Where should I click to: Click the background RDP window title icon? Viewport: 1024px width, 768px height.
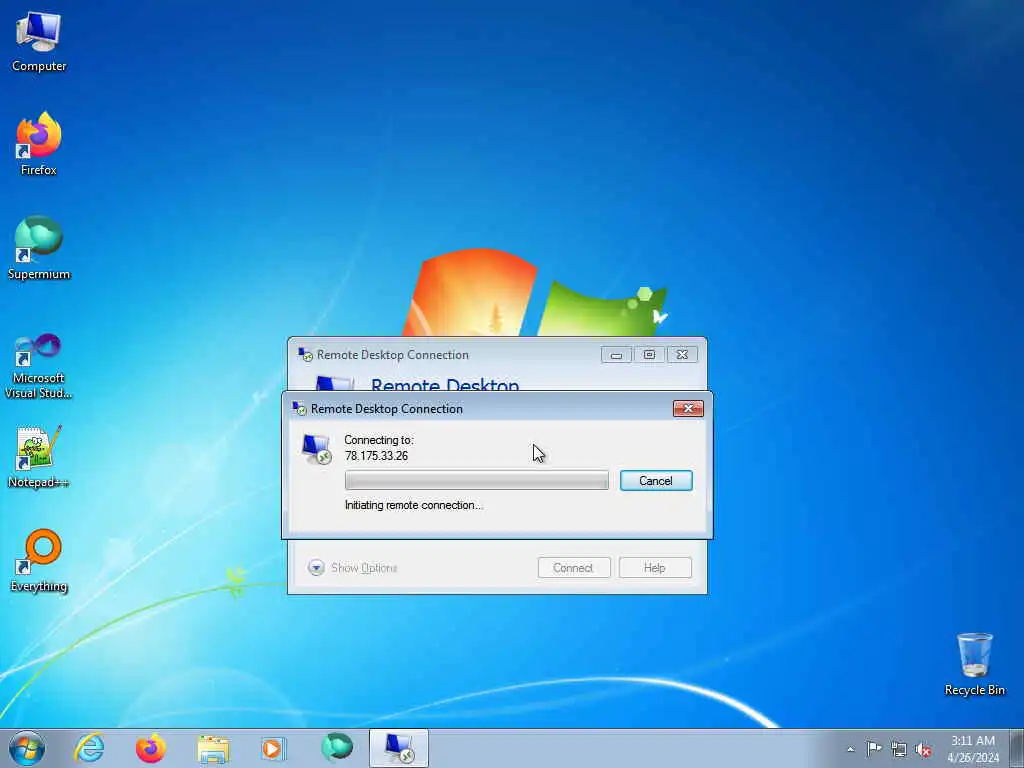(305, 355)
